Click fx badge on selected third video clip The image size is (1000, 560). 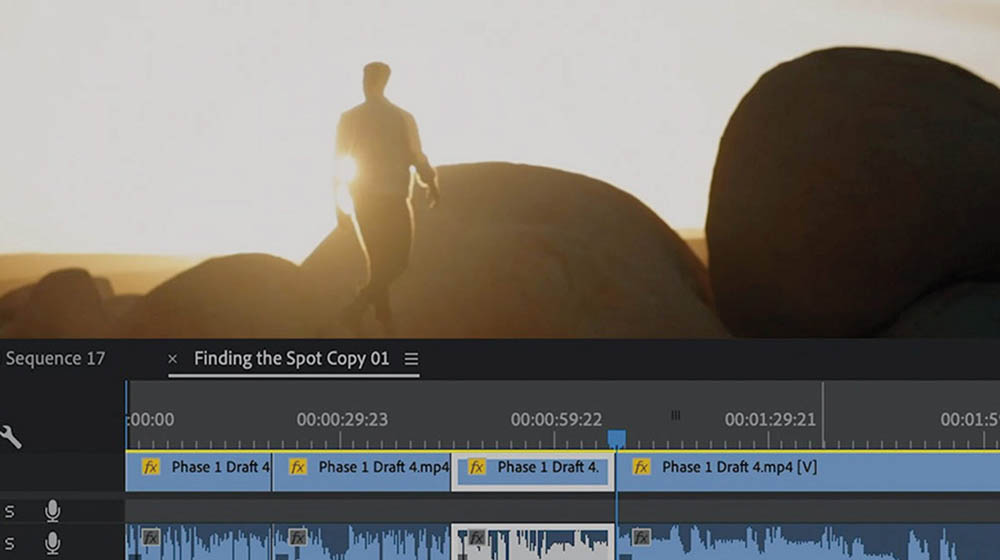(476, 467)
